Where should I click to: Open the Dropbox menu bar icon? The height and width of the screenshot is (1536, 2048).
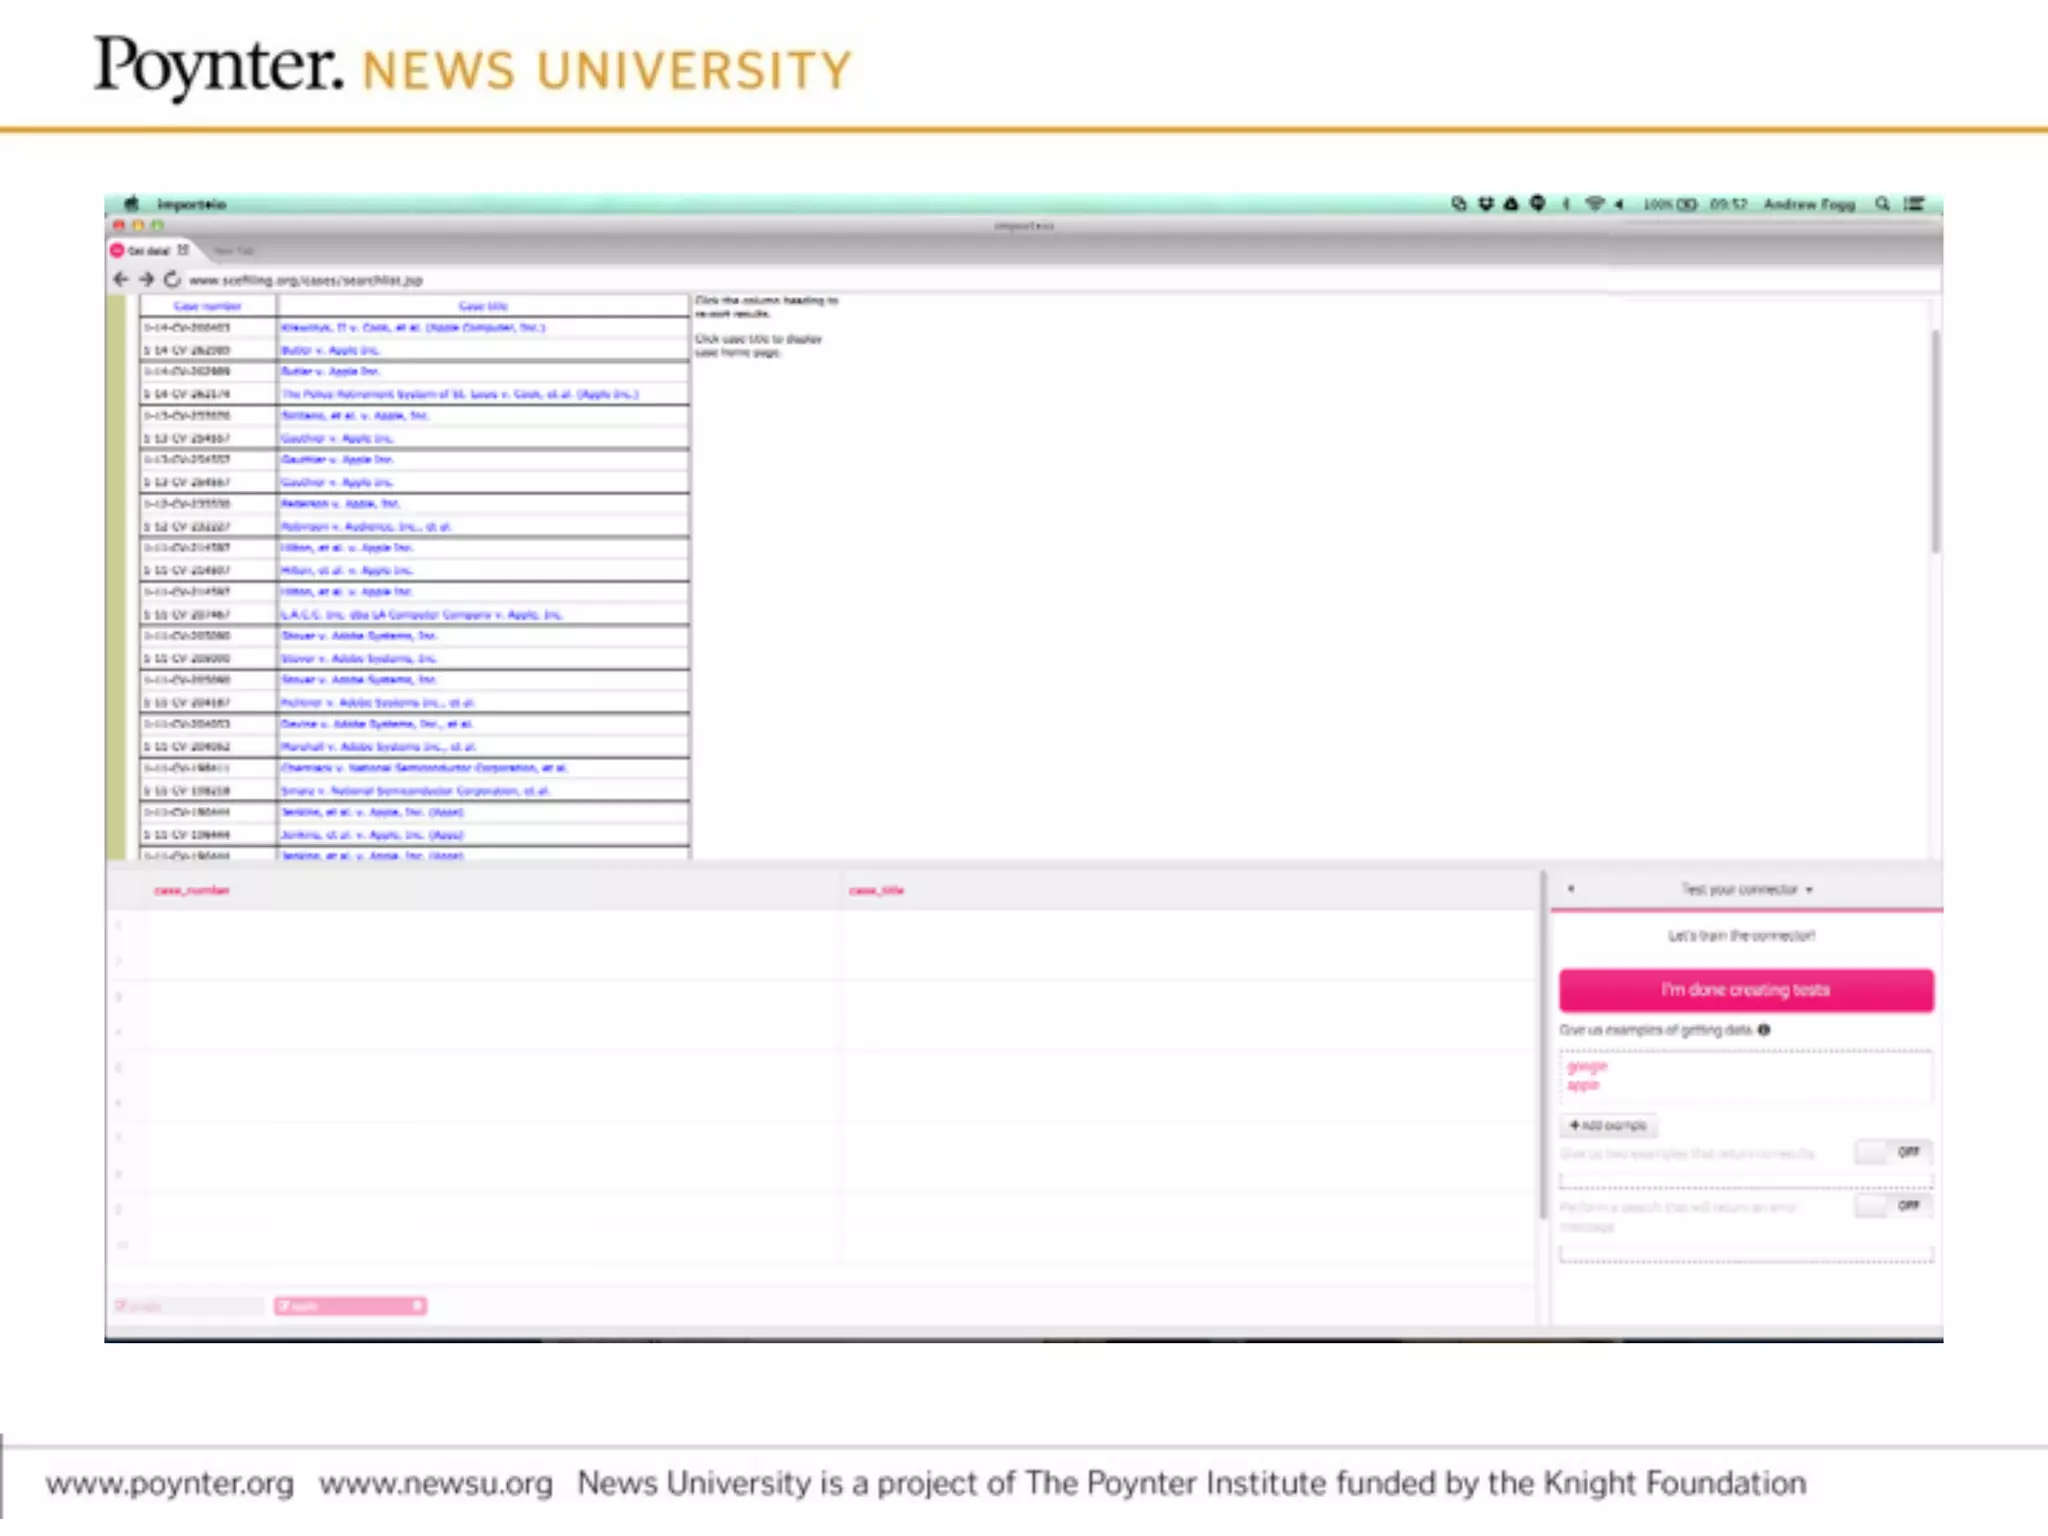click(x=1486, y=204)
